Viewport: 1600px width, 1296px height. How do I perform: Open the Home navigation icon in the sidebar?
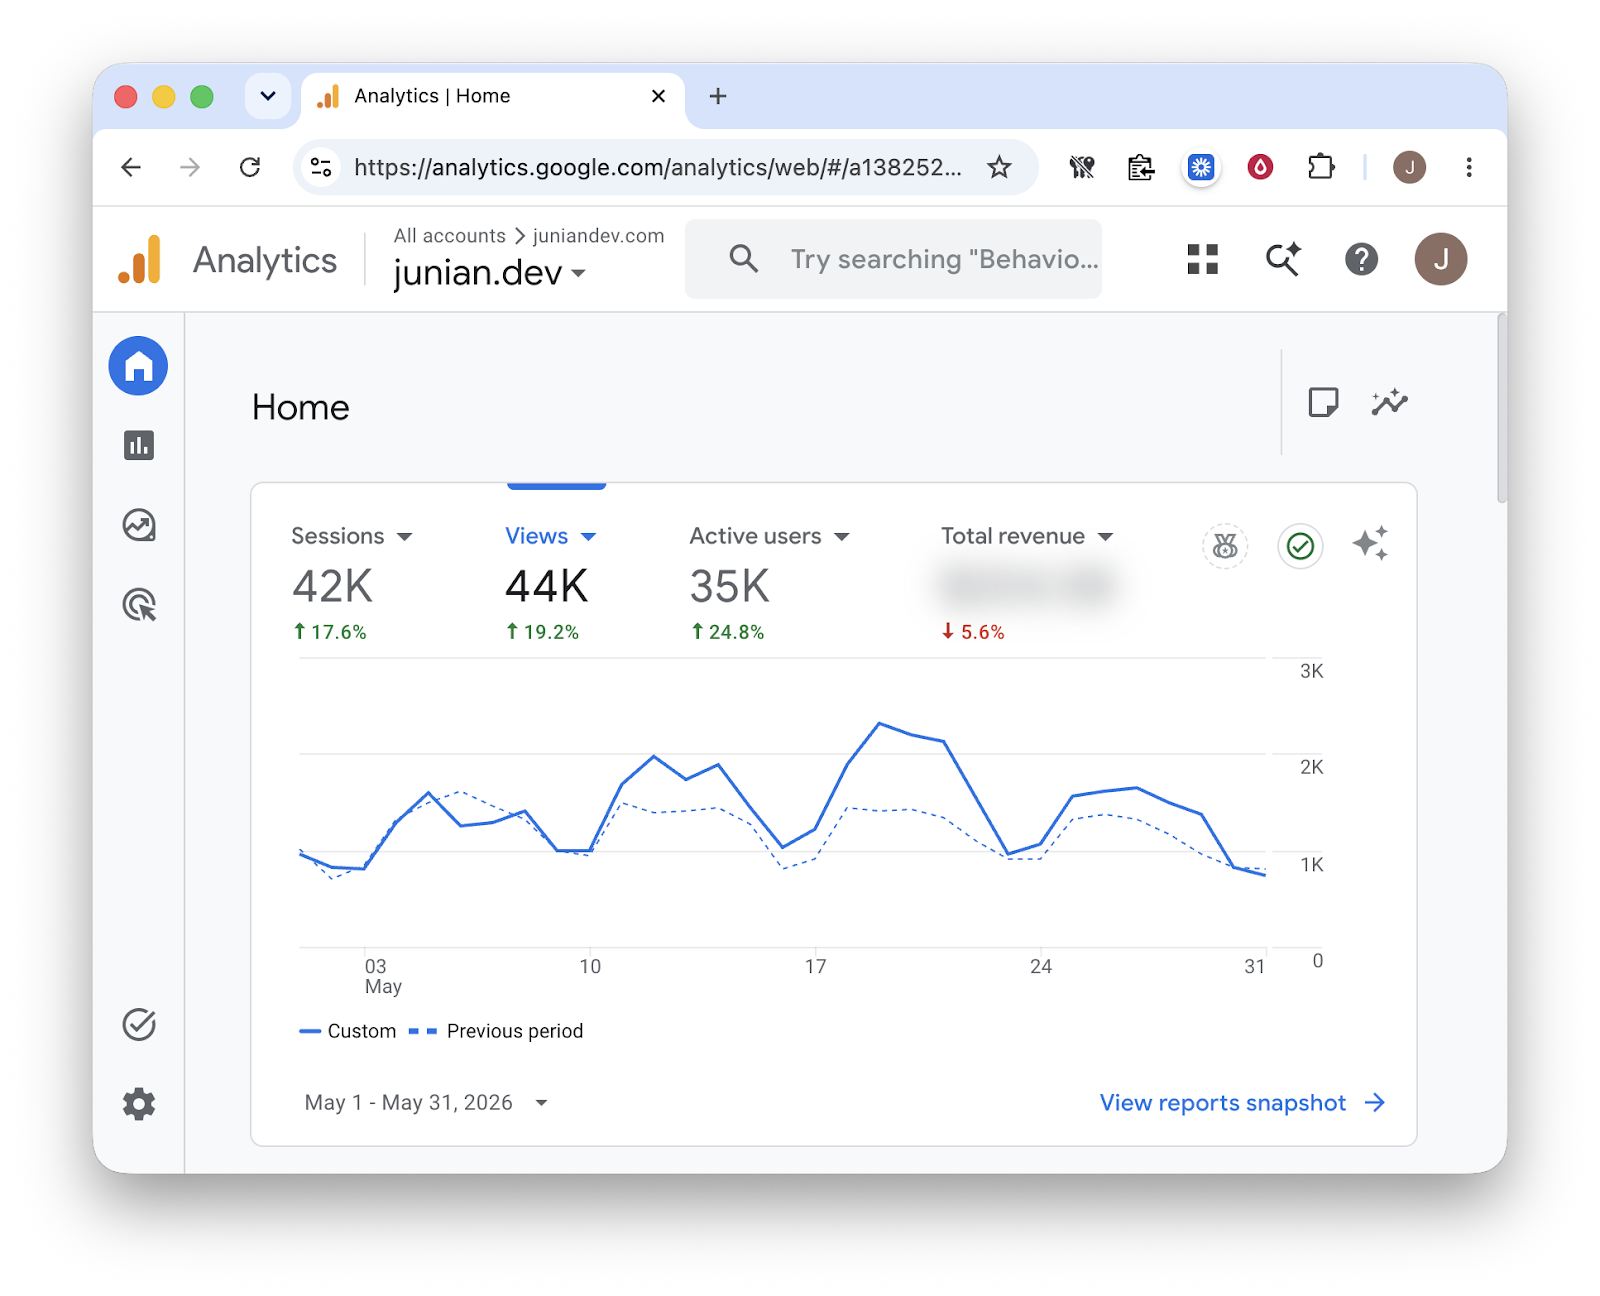(138, 366)
